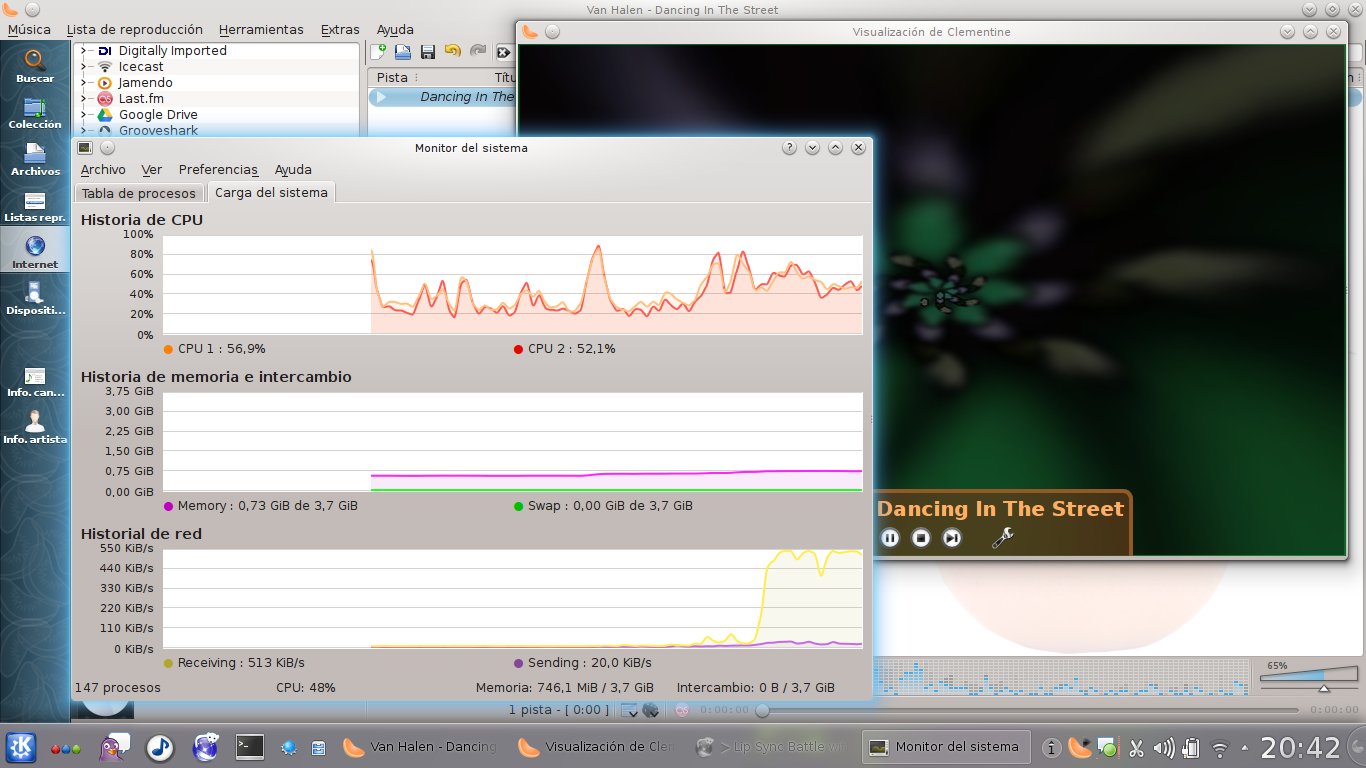Open the Lista de reproducción menu
Image resolution: width=1366 pixels, height=768 pixels.
click(134, 30)
